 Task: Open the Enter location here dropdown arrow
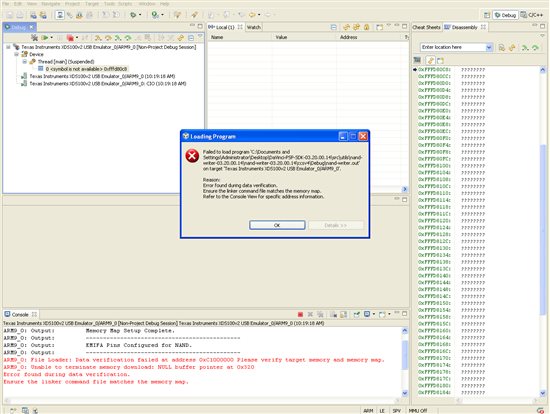pos(489,47)
